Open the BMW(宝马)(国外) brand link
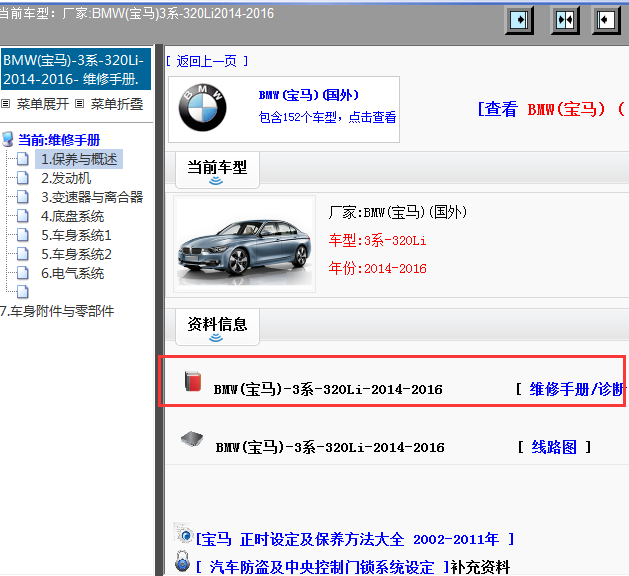 tap(309, 95)
